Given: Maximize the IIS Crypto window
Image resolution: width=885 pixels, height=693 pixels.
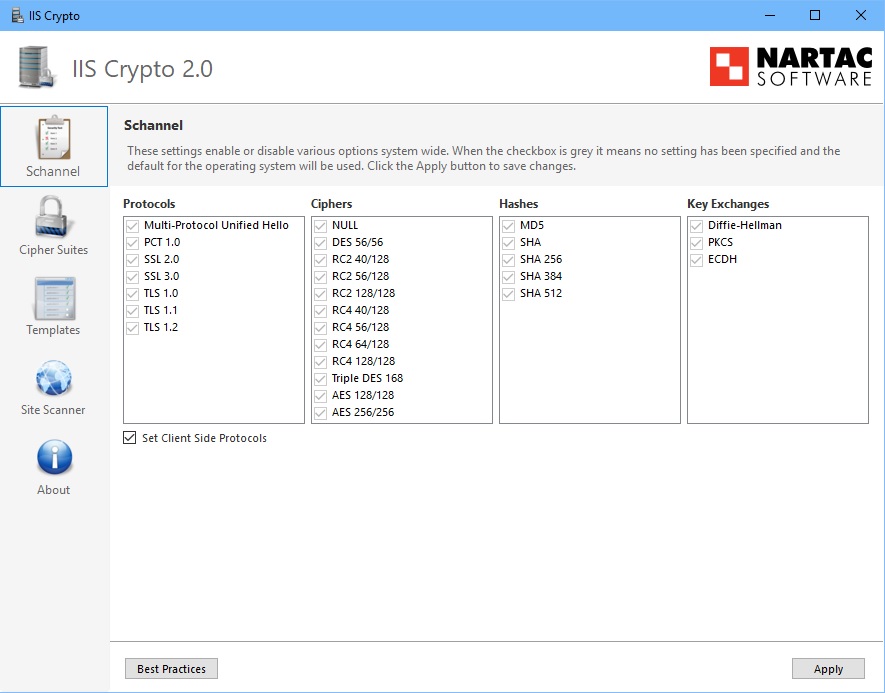Looking at the screenshot, I should tap(815, 15).
